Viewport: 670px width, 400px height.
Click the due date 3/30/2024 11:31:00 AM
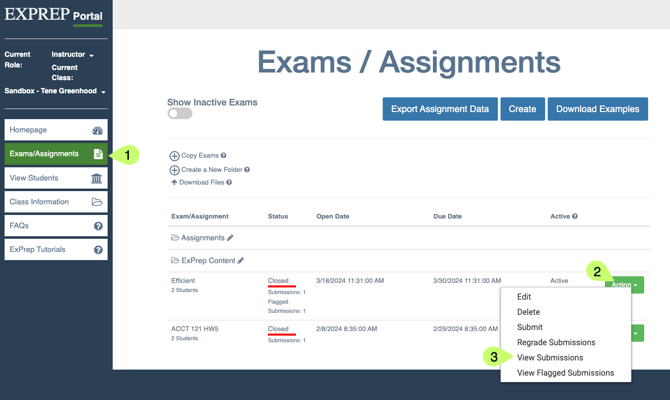coord(467,281)
